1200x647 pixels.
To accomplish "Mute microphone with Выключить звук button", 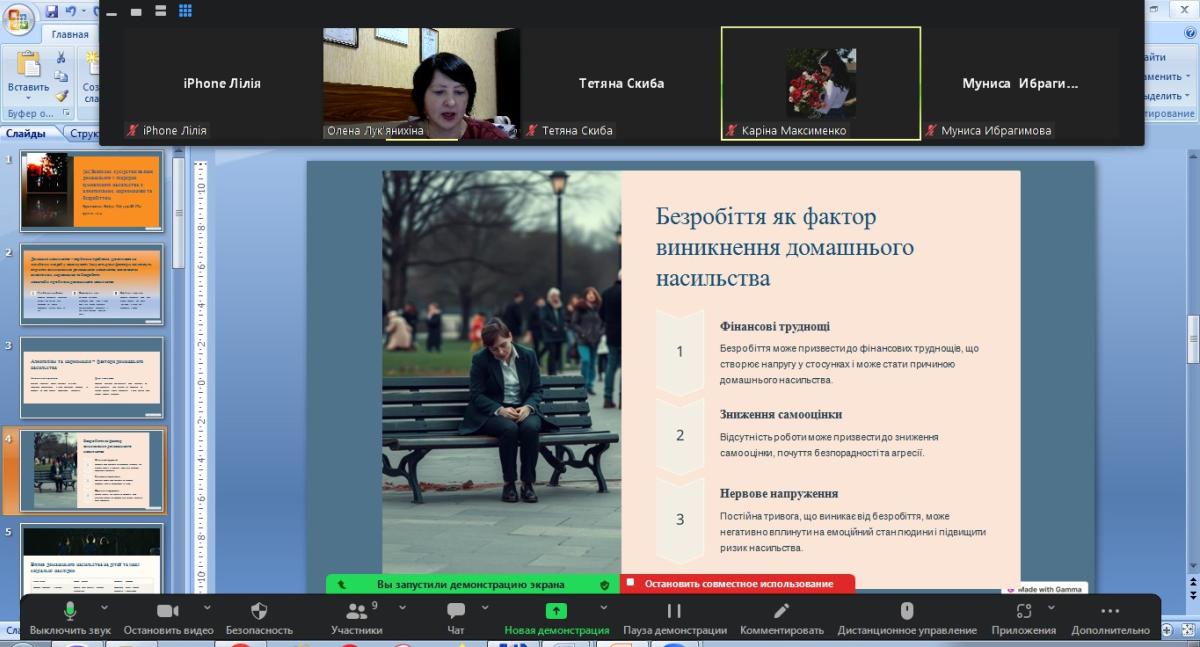I will [x=70, y=616].
